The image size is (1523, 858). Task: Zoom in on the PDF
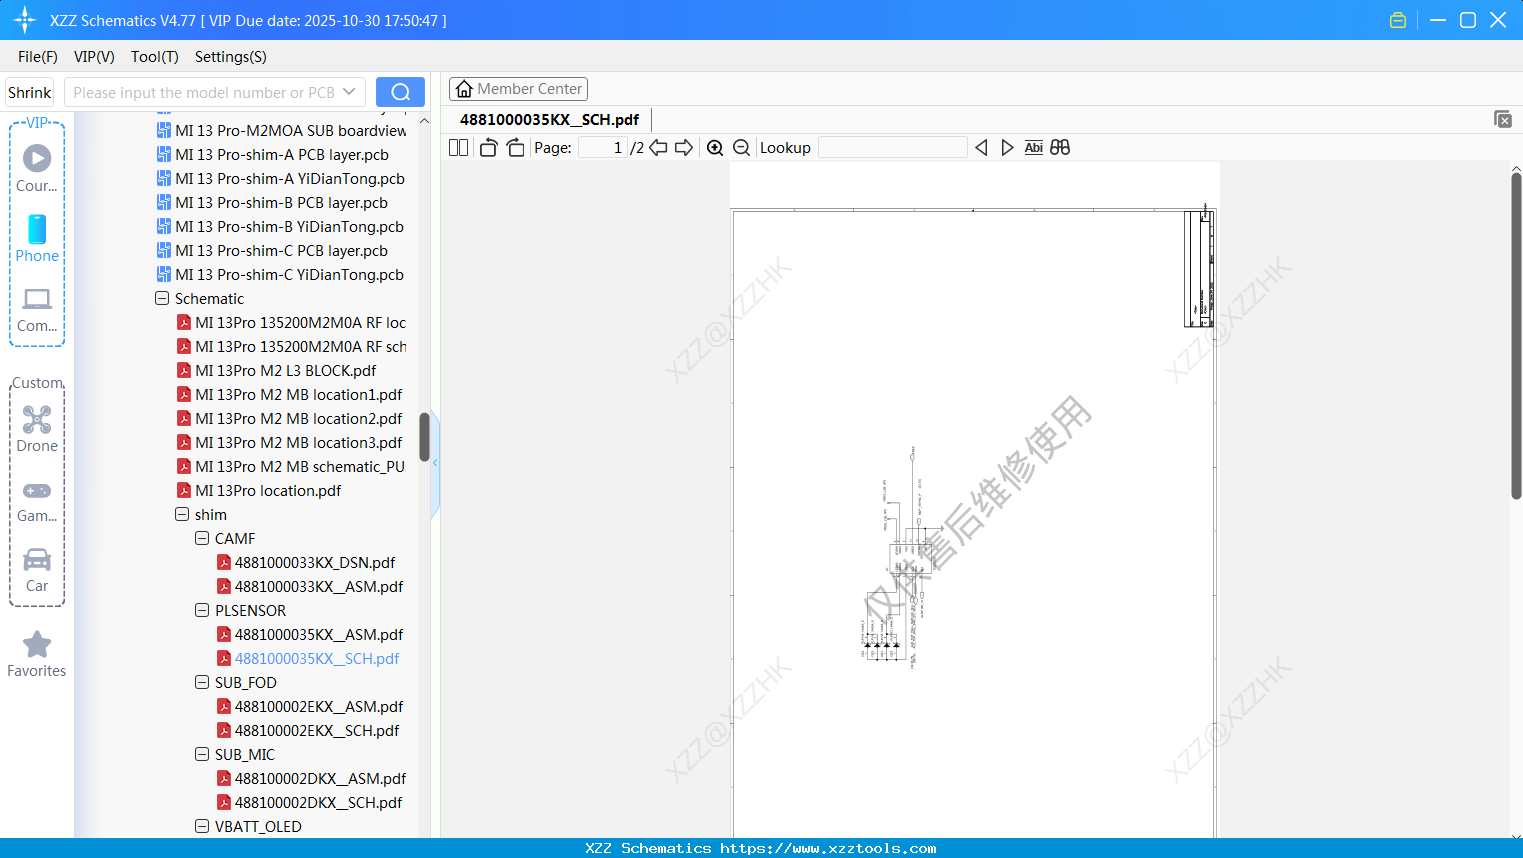pos(715,147)
